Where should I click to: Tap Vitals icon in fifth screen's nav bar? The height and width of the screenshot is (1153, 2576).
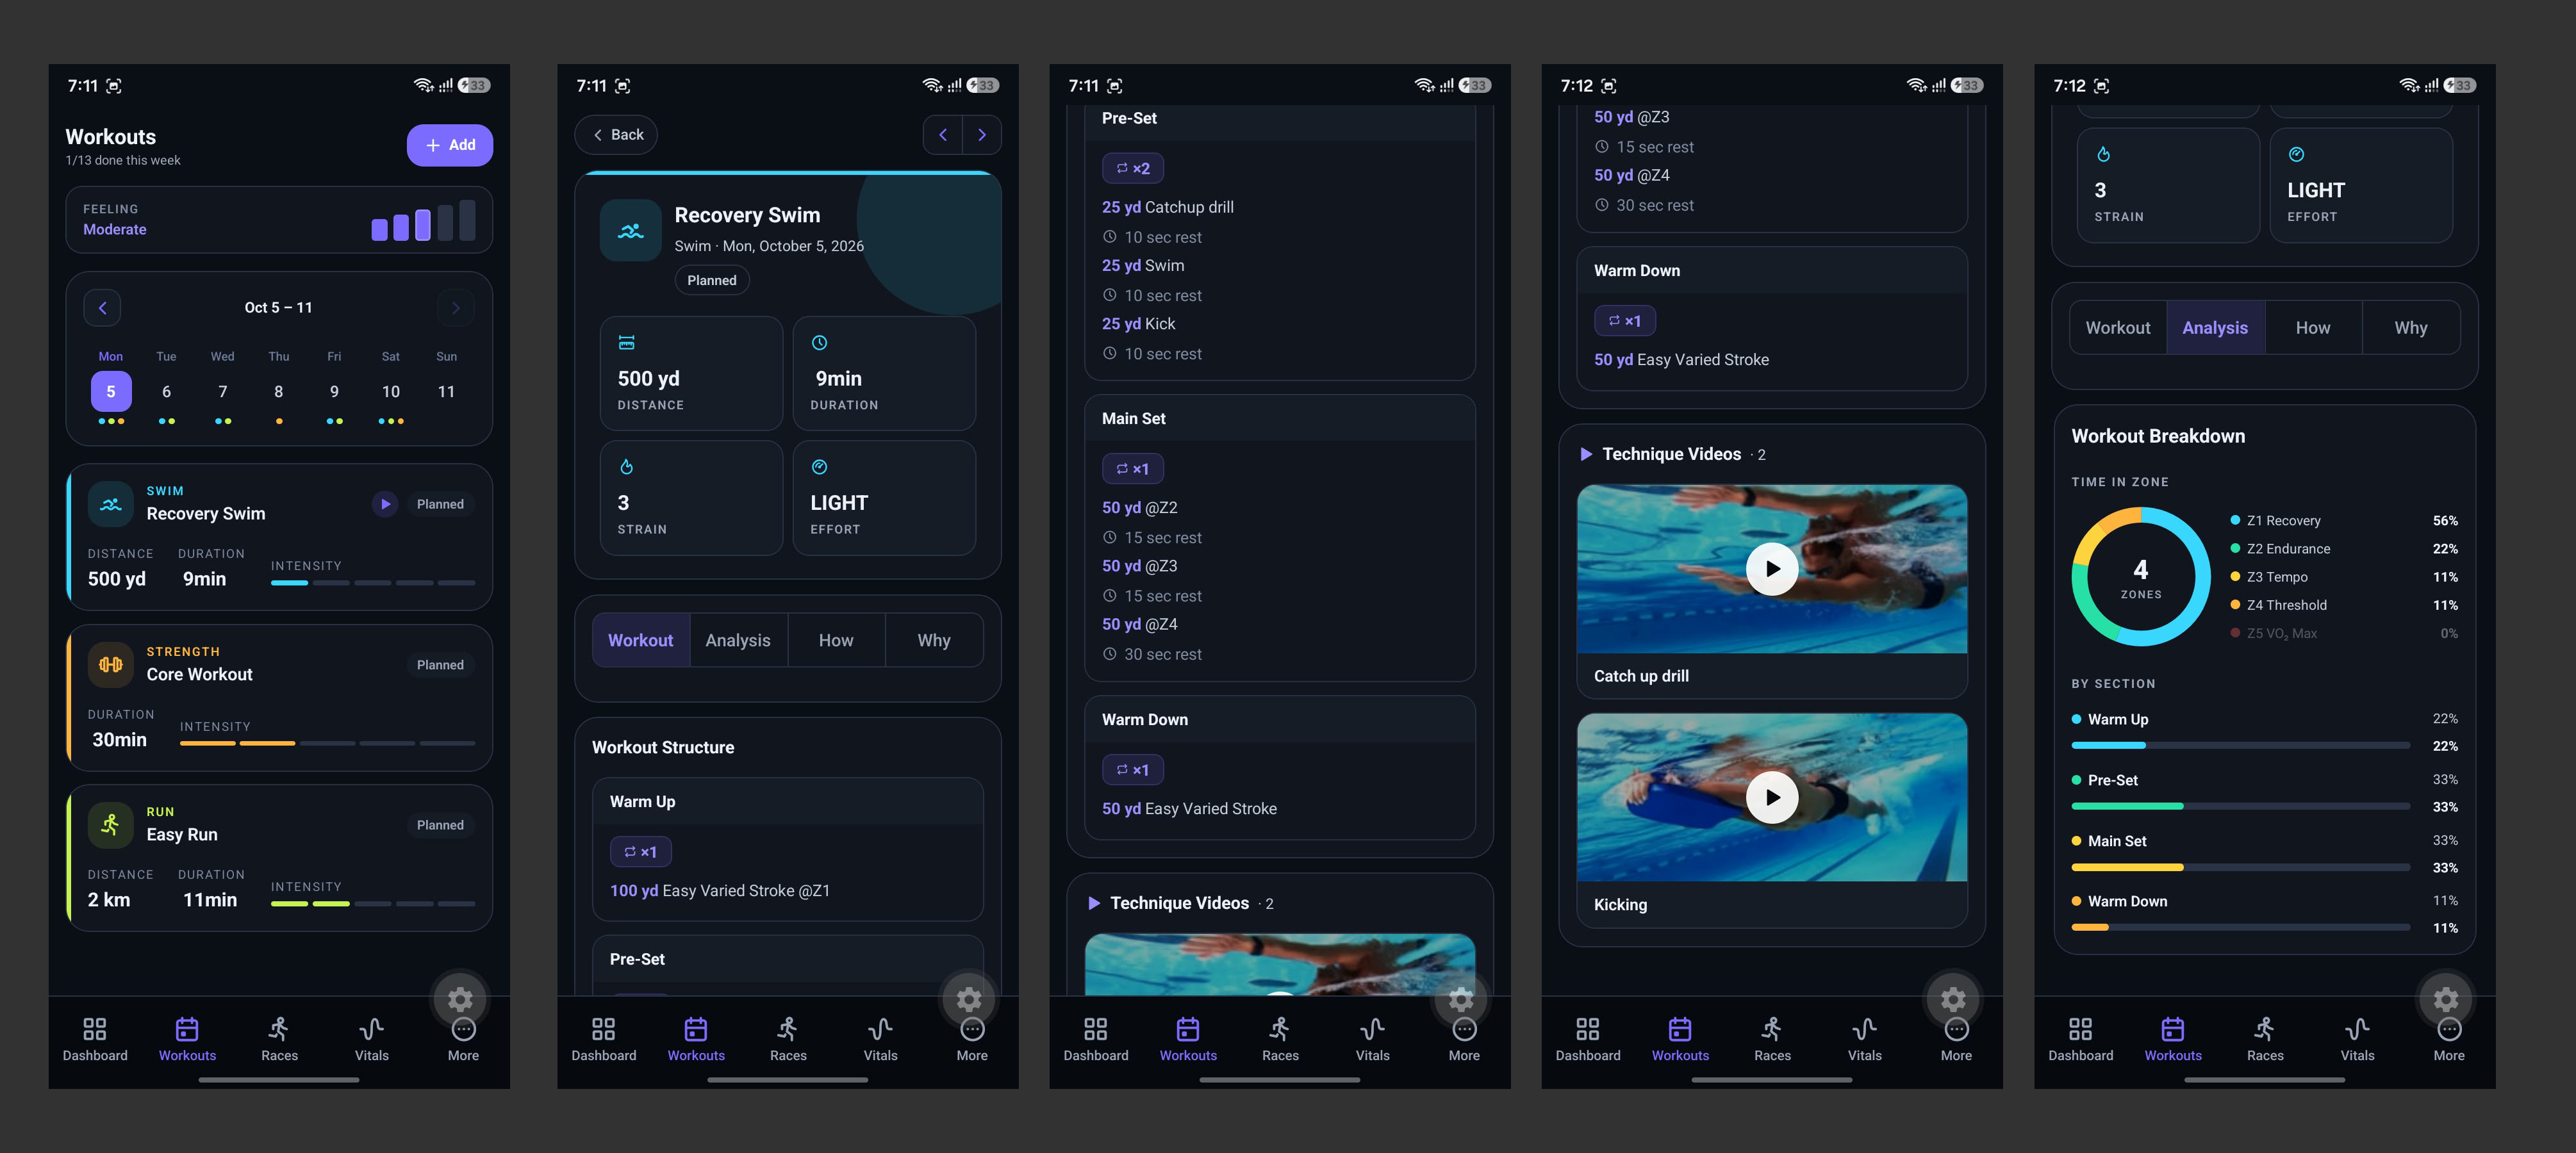click(x=2357, y=1029)
